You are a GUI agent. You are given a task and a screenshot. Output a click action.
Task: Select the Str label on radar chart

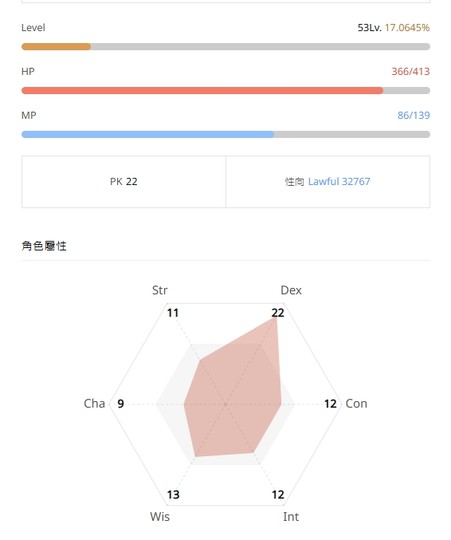(x=160, y=290)
